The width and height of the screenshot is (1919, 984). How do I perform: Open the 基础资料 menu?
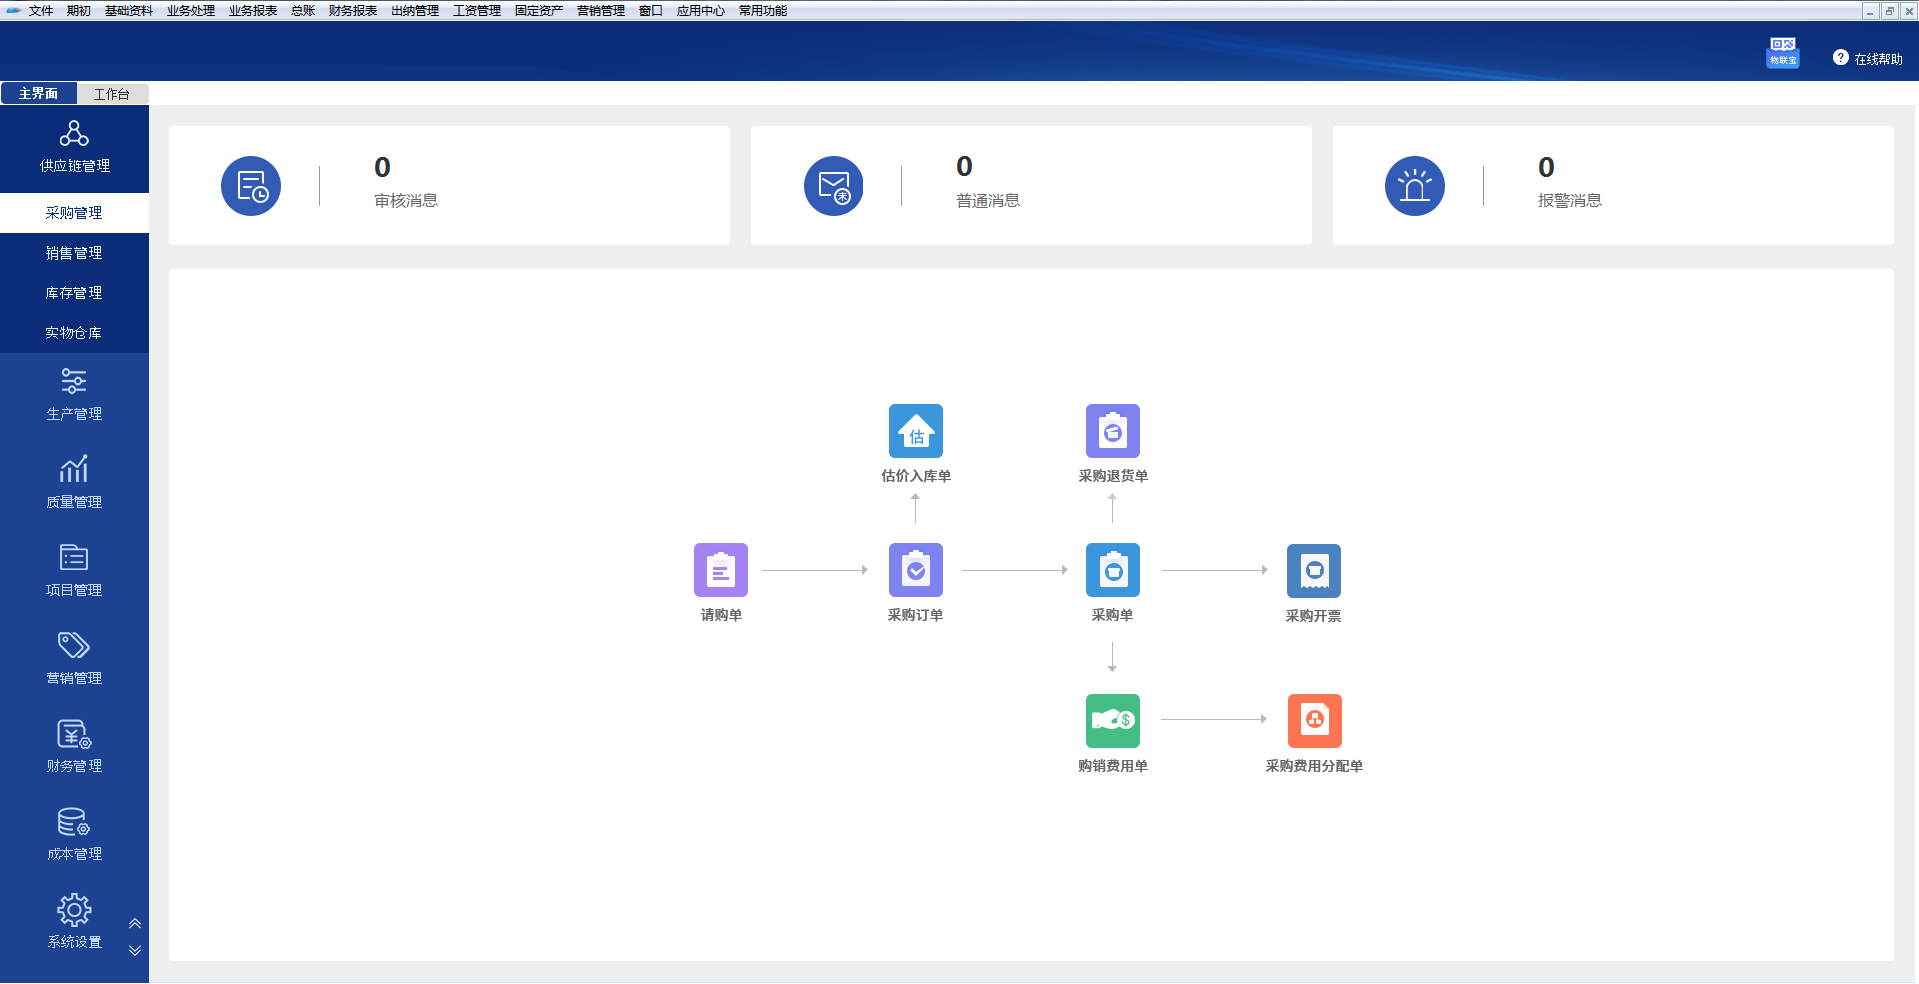pyautogui.click(x=128, y=11)
